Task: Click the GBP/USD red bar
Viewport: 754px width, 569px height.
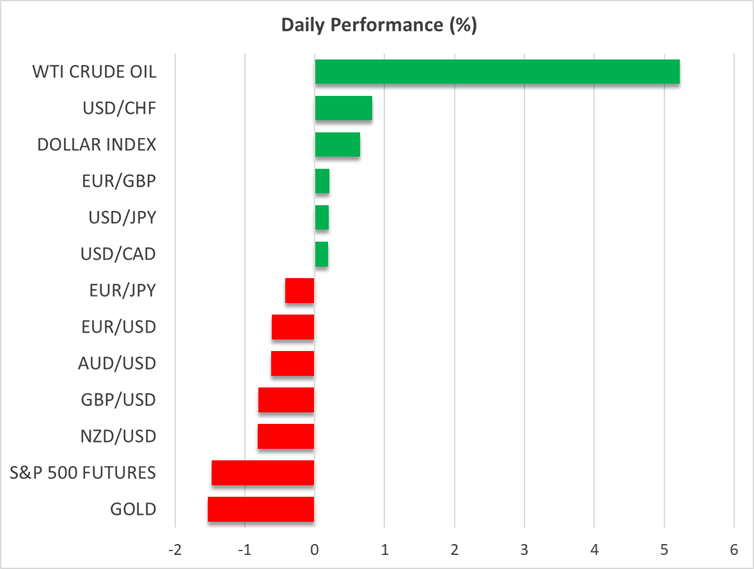Action: 286,400
